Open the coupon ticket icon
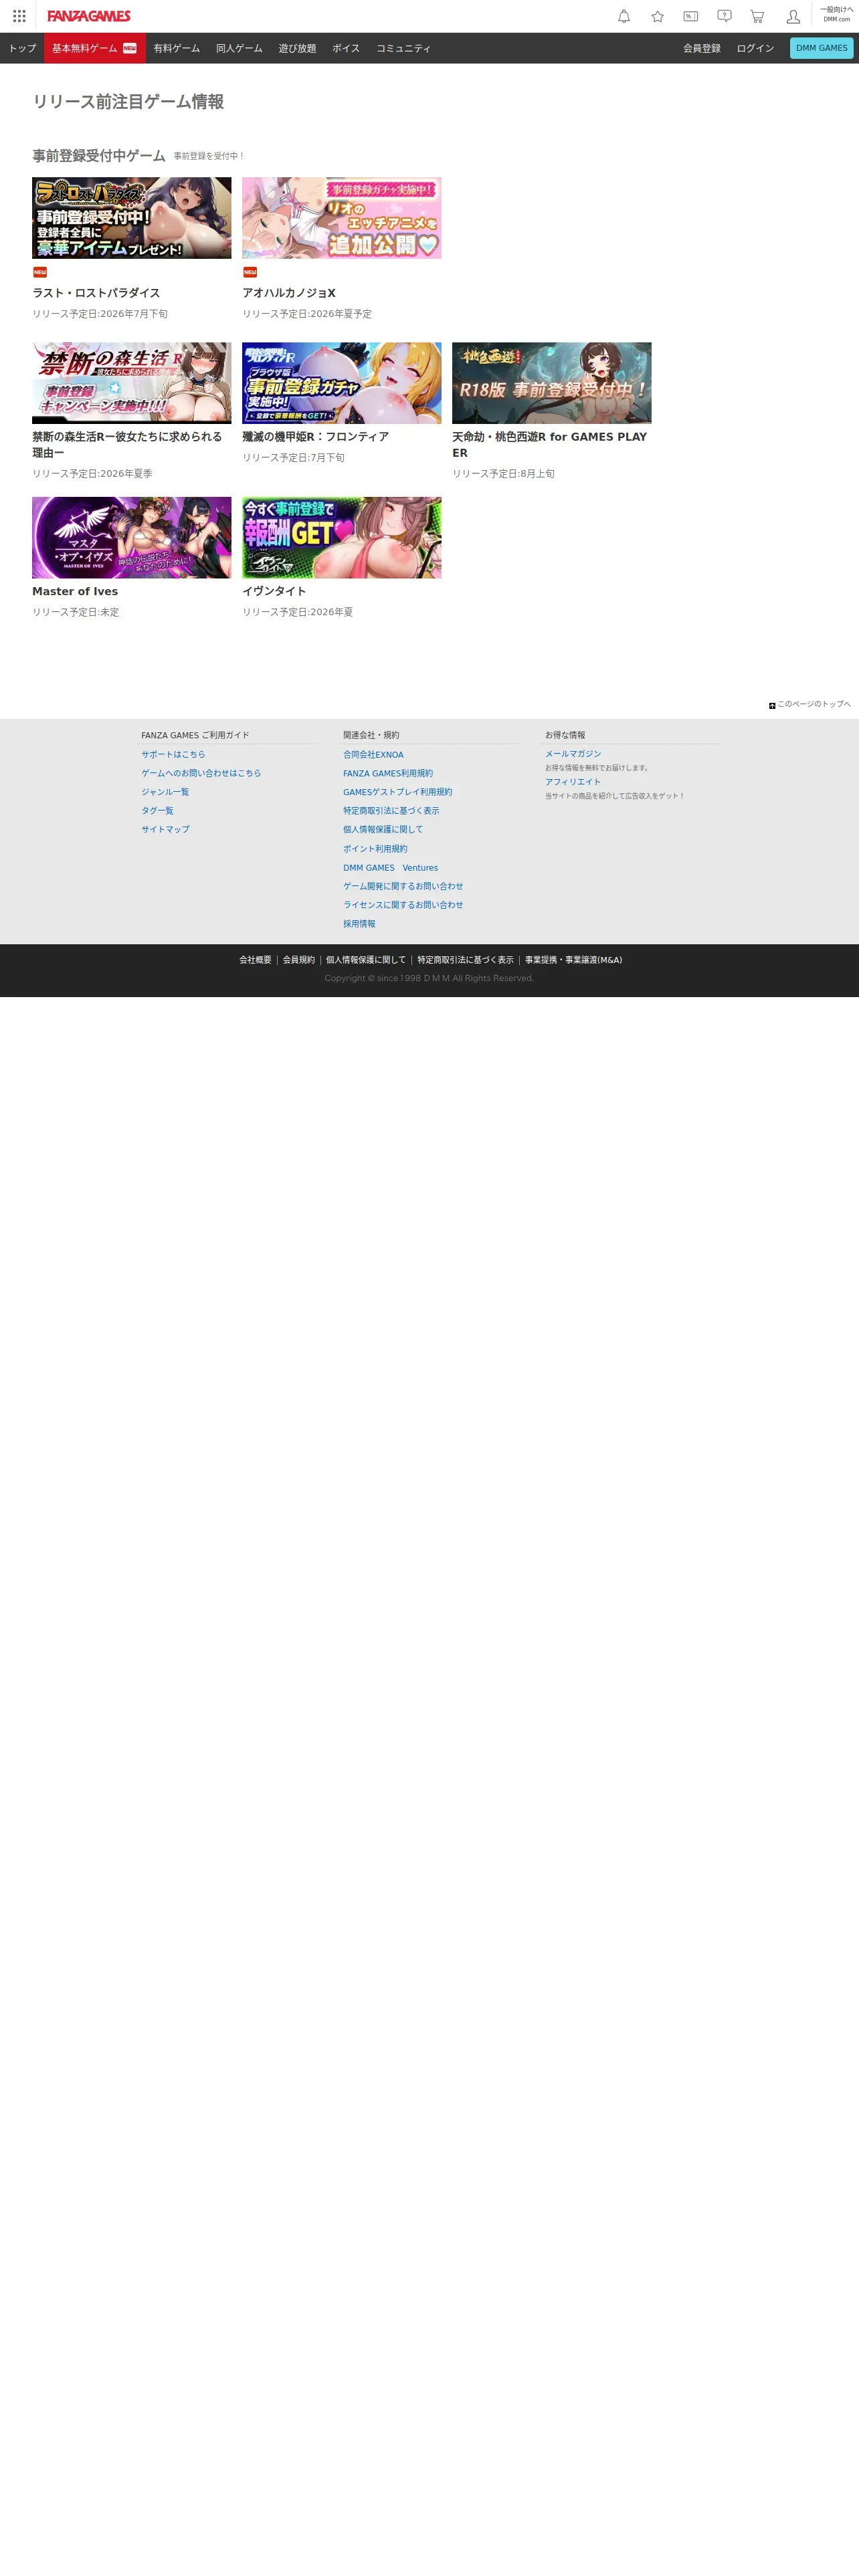Screen dimensions: 859x2576 coord(691,16)
